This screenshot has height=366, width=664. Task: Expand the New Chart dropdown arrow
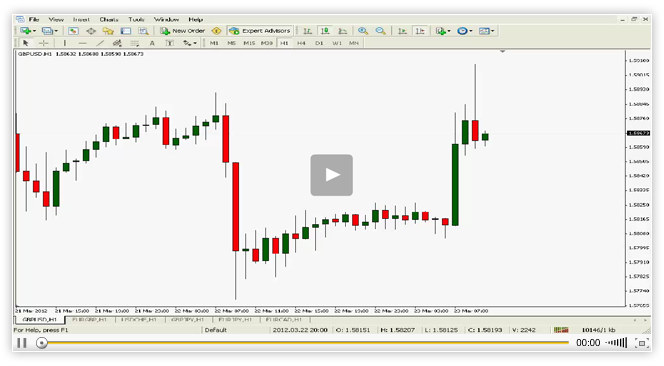click(34, 31)
